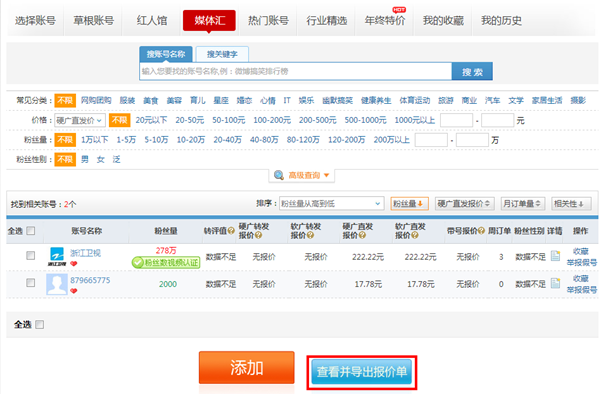Viewport: 601px width, 394px height.
Task: Filter category by 美食
Action: point(151,100)
